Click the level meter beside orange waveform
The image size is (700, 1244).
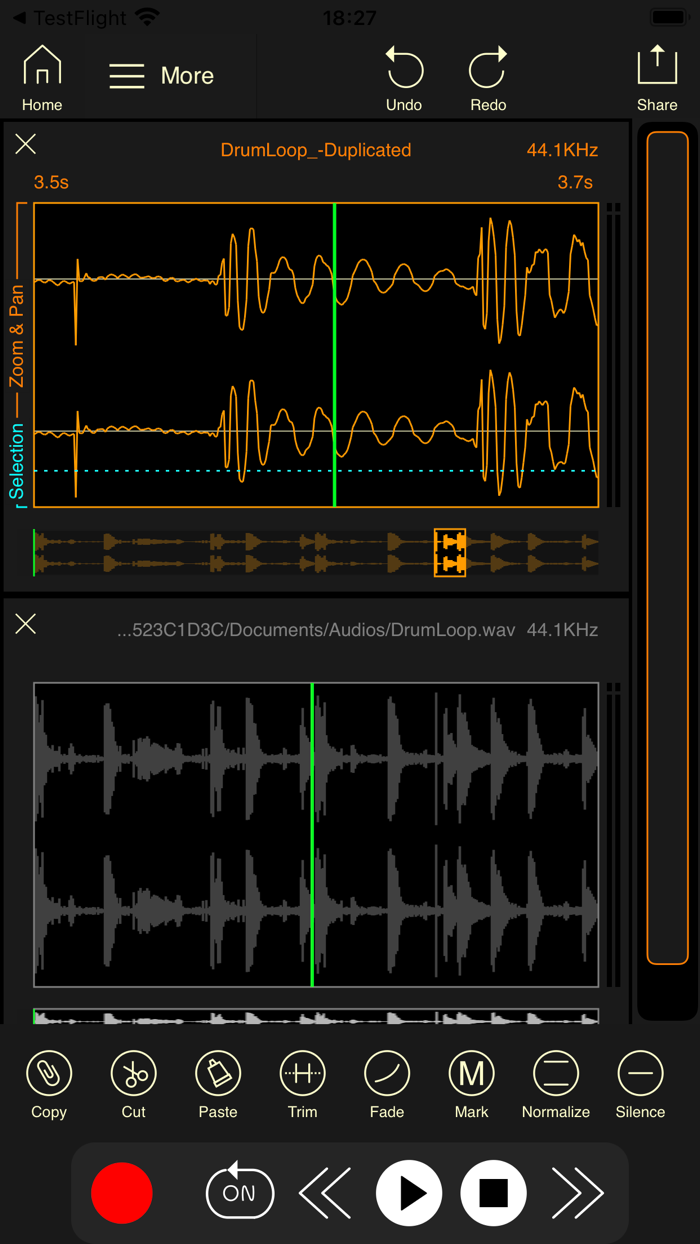[613, 355]
